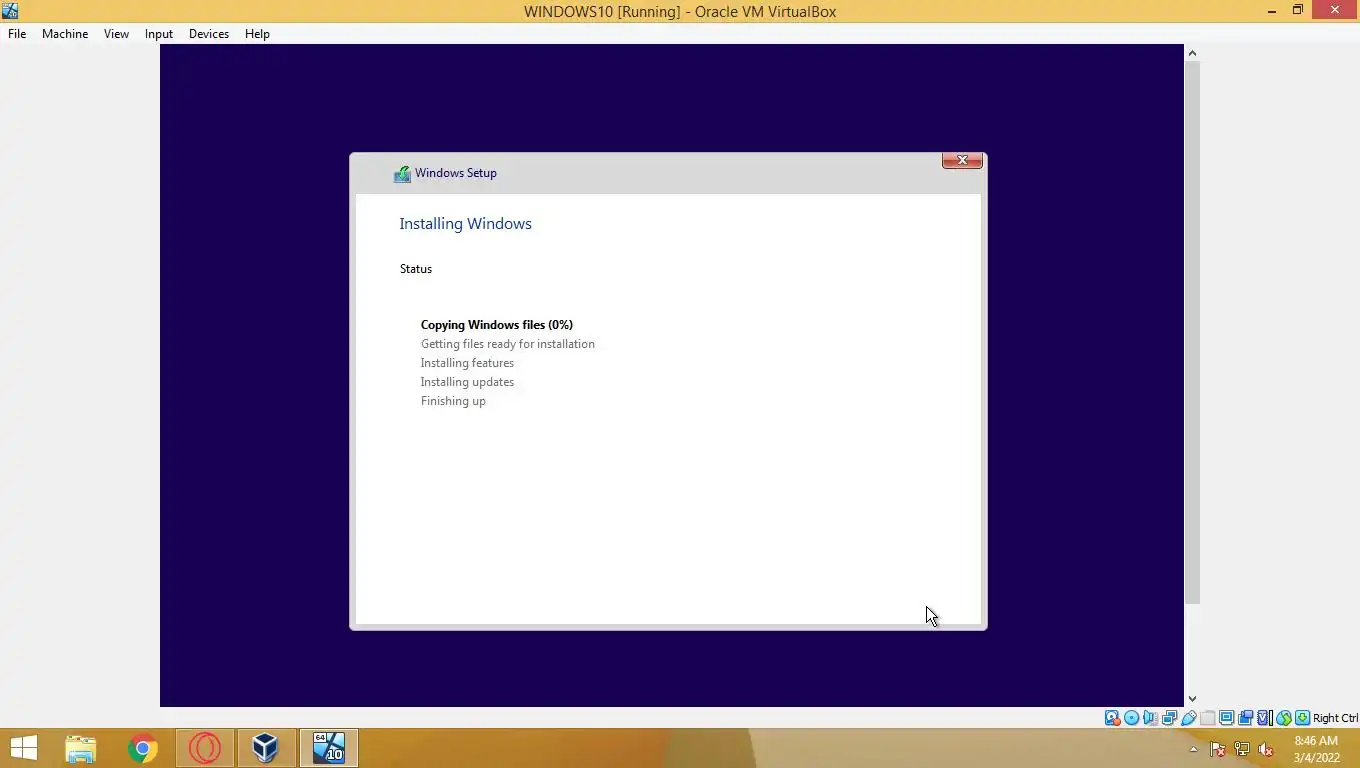
Task: Click the keyboard capture arrow icon
Action: click(1302, 718)
